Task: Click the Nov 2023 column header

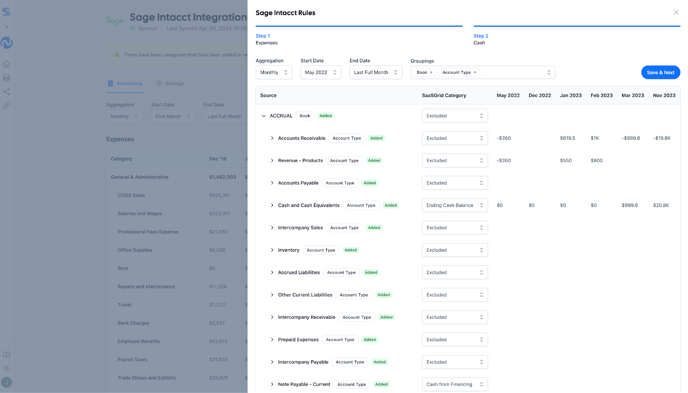Action: pos(664,95)
